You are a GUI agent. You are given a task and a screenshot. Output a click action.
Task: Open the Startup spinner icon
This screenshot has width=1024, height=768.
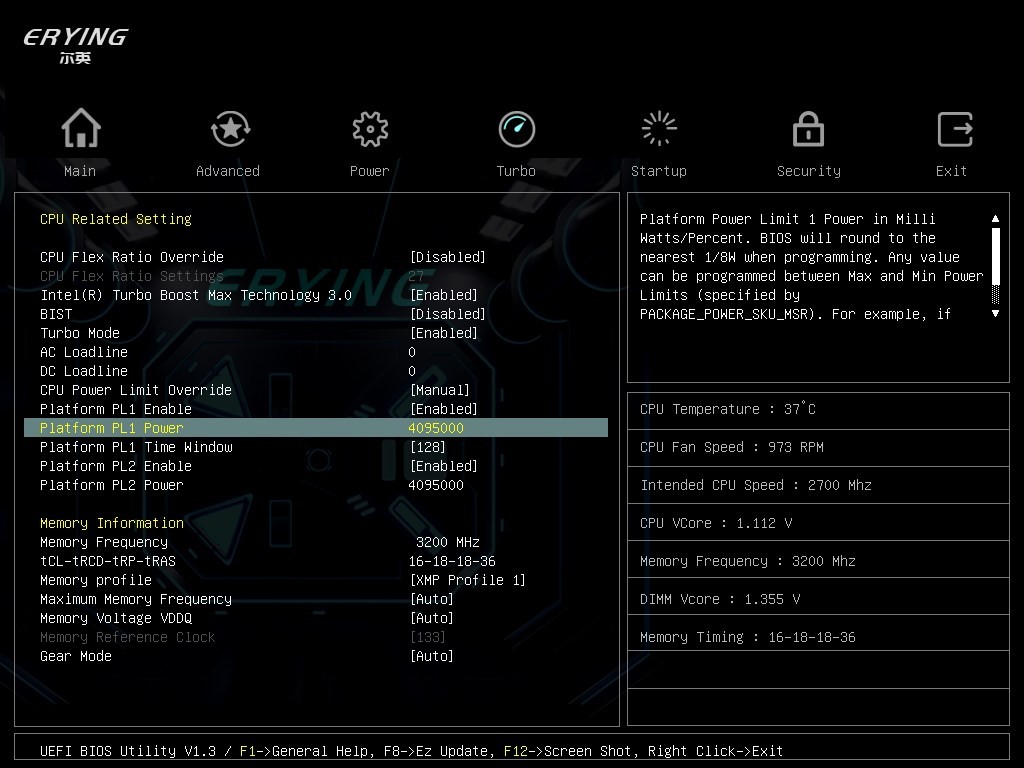[x=659, y=129]
